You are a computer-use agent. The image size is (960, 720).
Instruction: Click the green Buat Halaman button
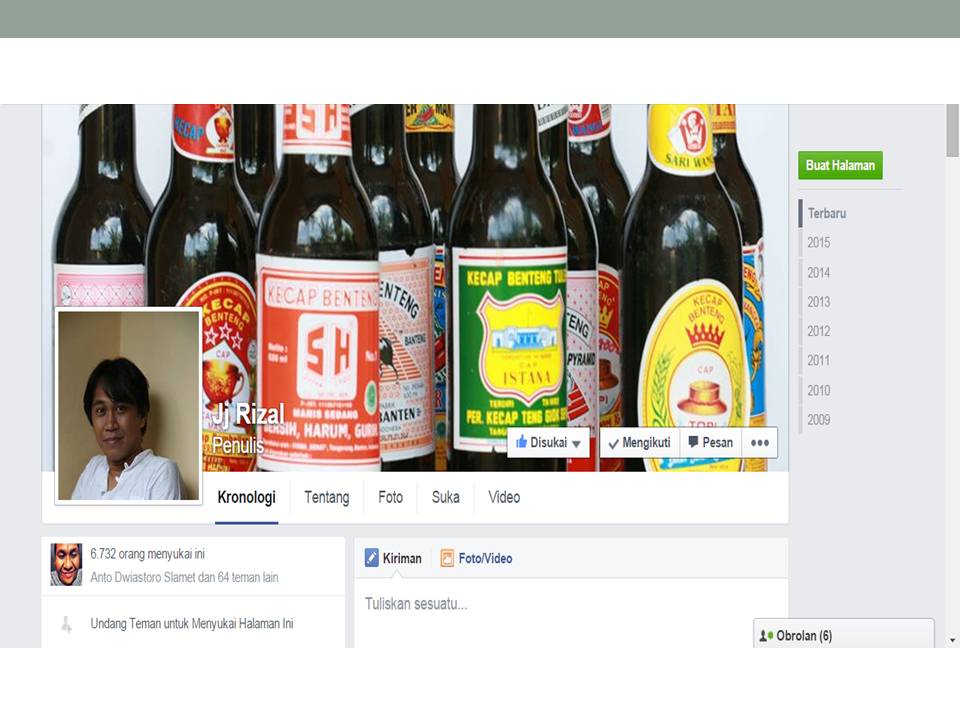point(840,165)
